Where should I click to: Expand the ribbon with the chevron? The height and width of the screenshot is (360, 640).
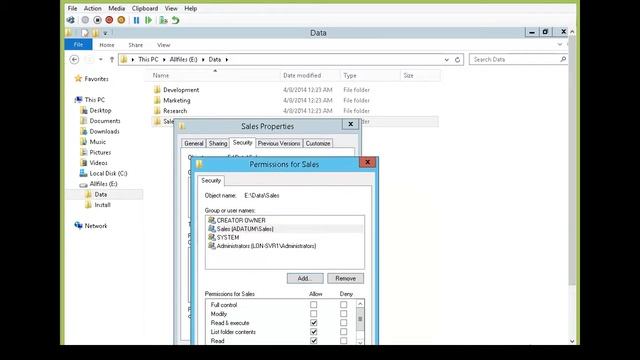pyautogui.click(x=560, y=44)
